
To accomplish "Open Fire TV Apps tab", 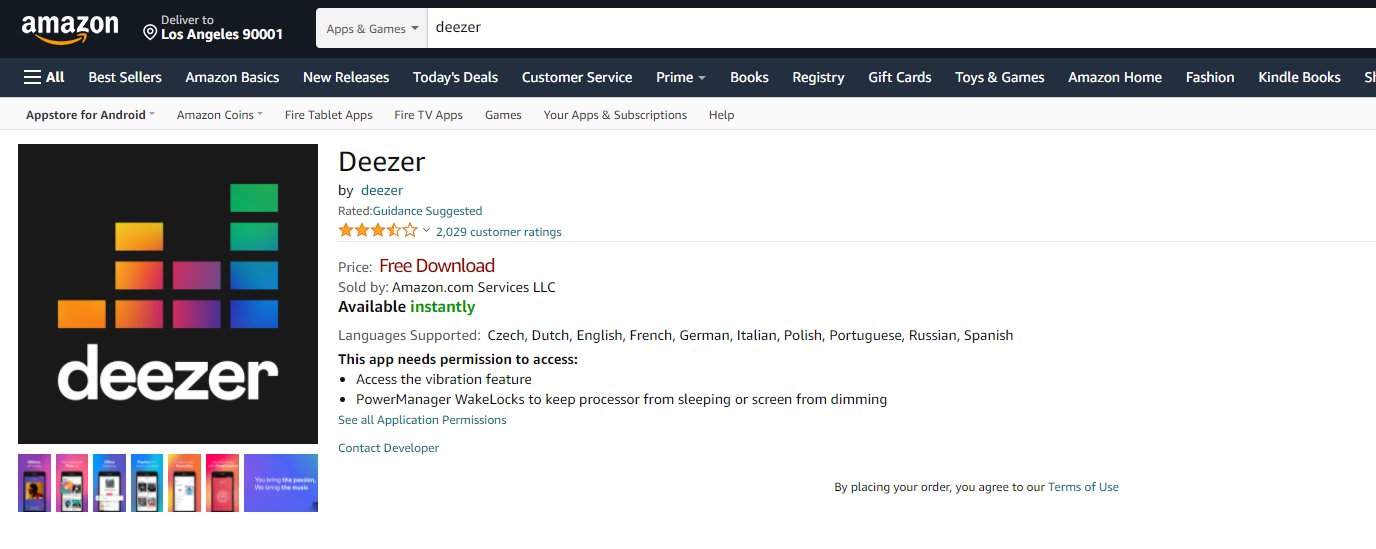I will (x=428, y=115).
